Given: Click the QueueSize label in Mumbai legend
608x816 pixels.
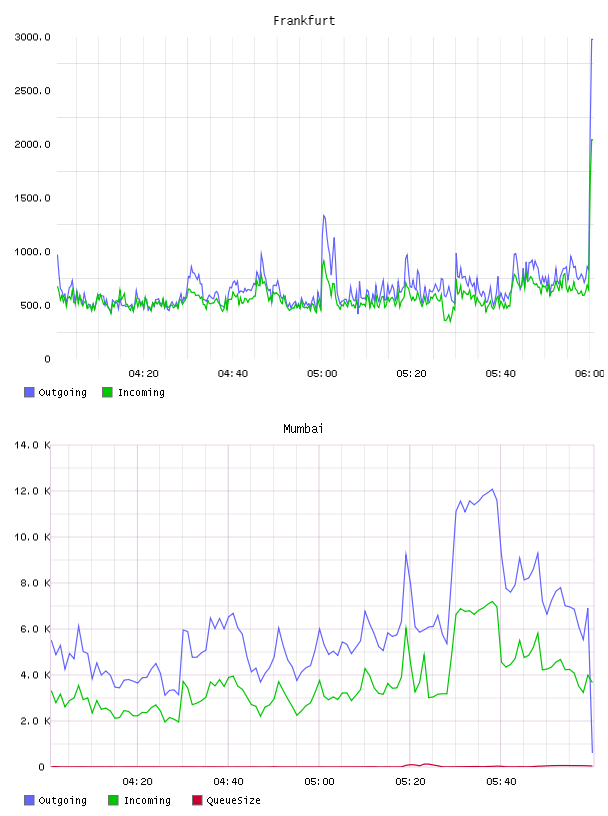Looking at the screenshot, I should coord(233,800).
